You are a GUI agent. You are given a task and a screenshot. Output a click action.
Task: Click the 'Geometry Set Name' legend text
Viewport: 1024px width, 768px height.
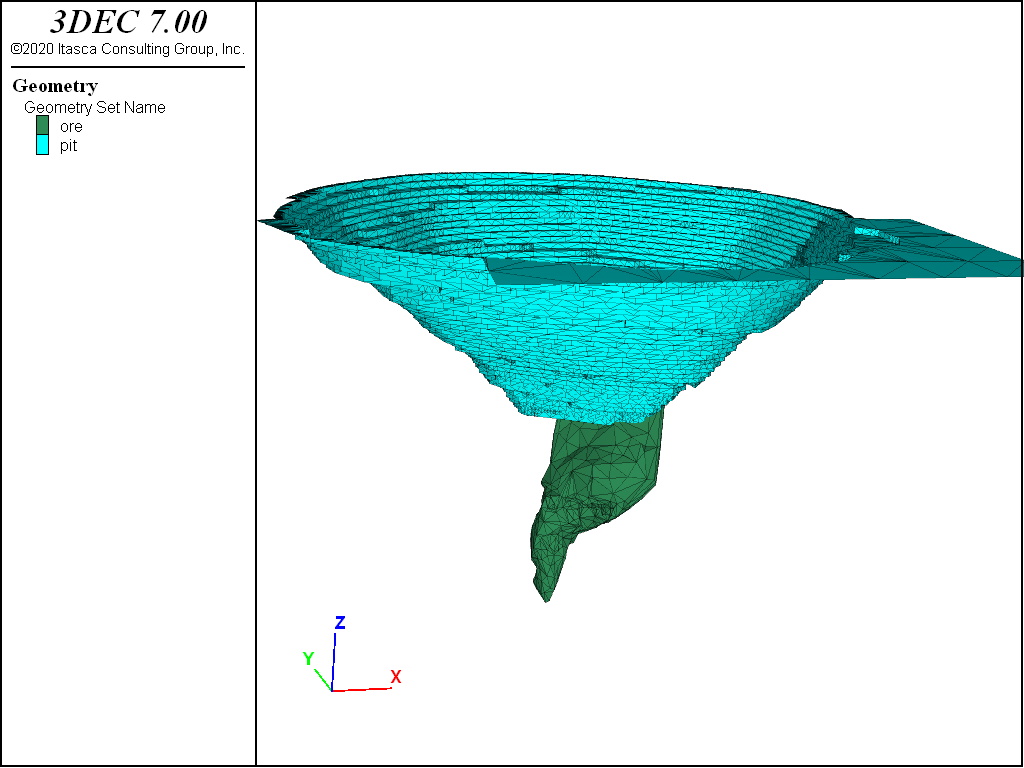(x=95, y=107)
